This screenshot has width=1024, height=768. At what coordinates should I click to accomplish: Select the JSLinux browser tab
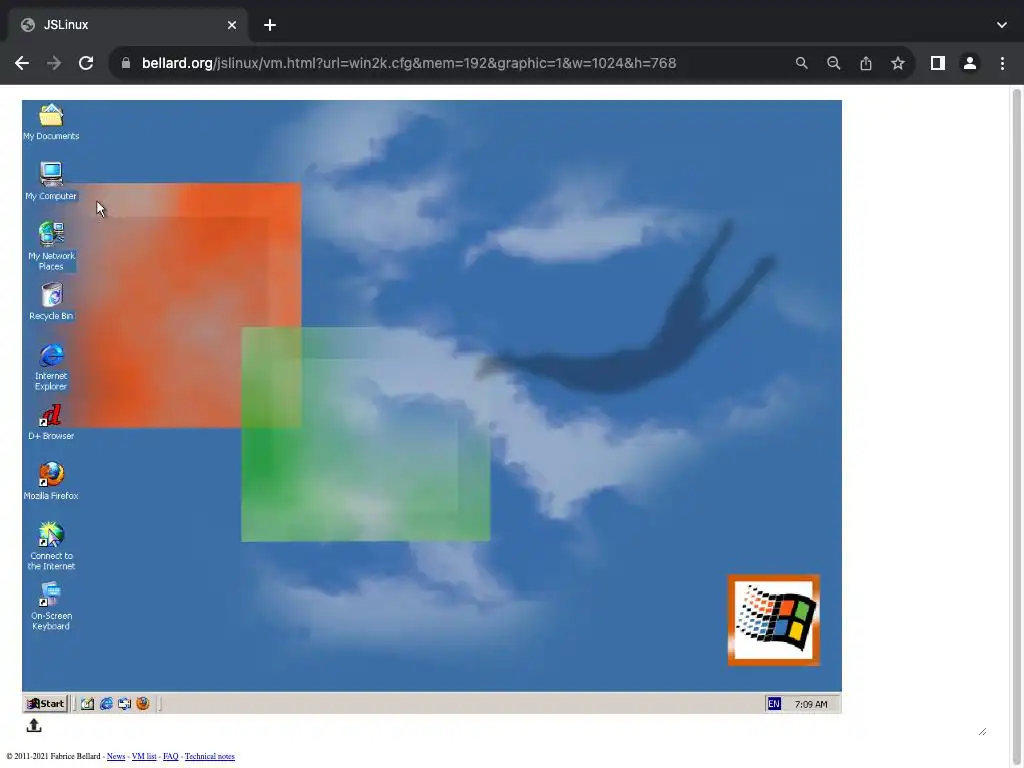(127, 25)
